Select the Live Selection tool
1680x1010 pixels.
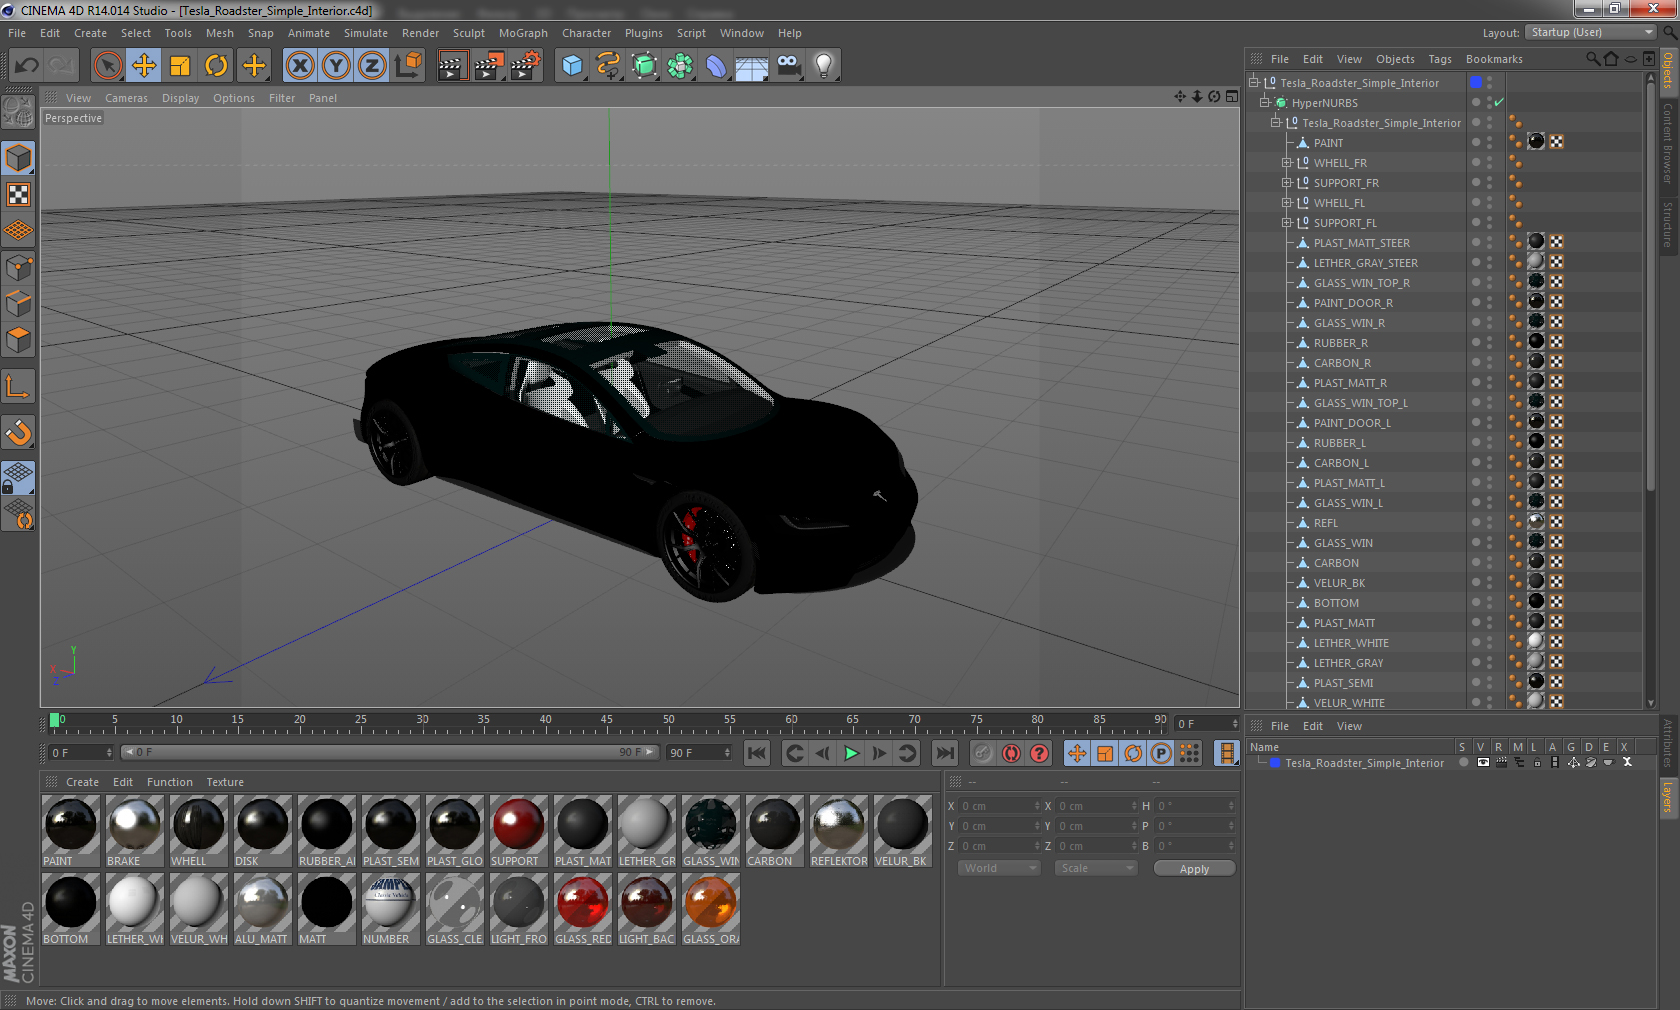click(x=107, y=66)
